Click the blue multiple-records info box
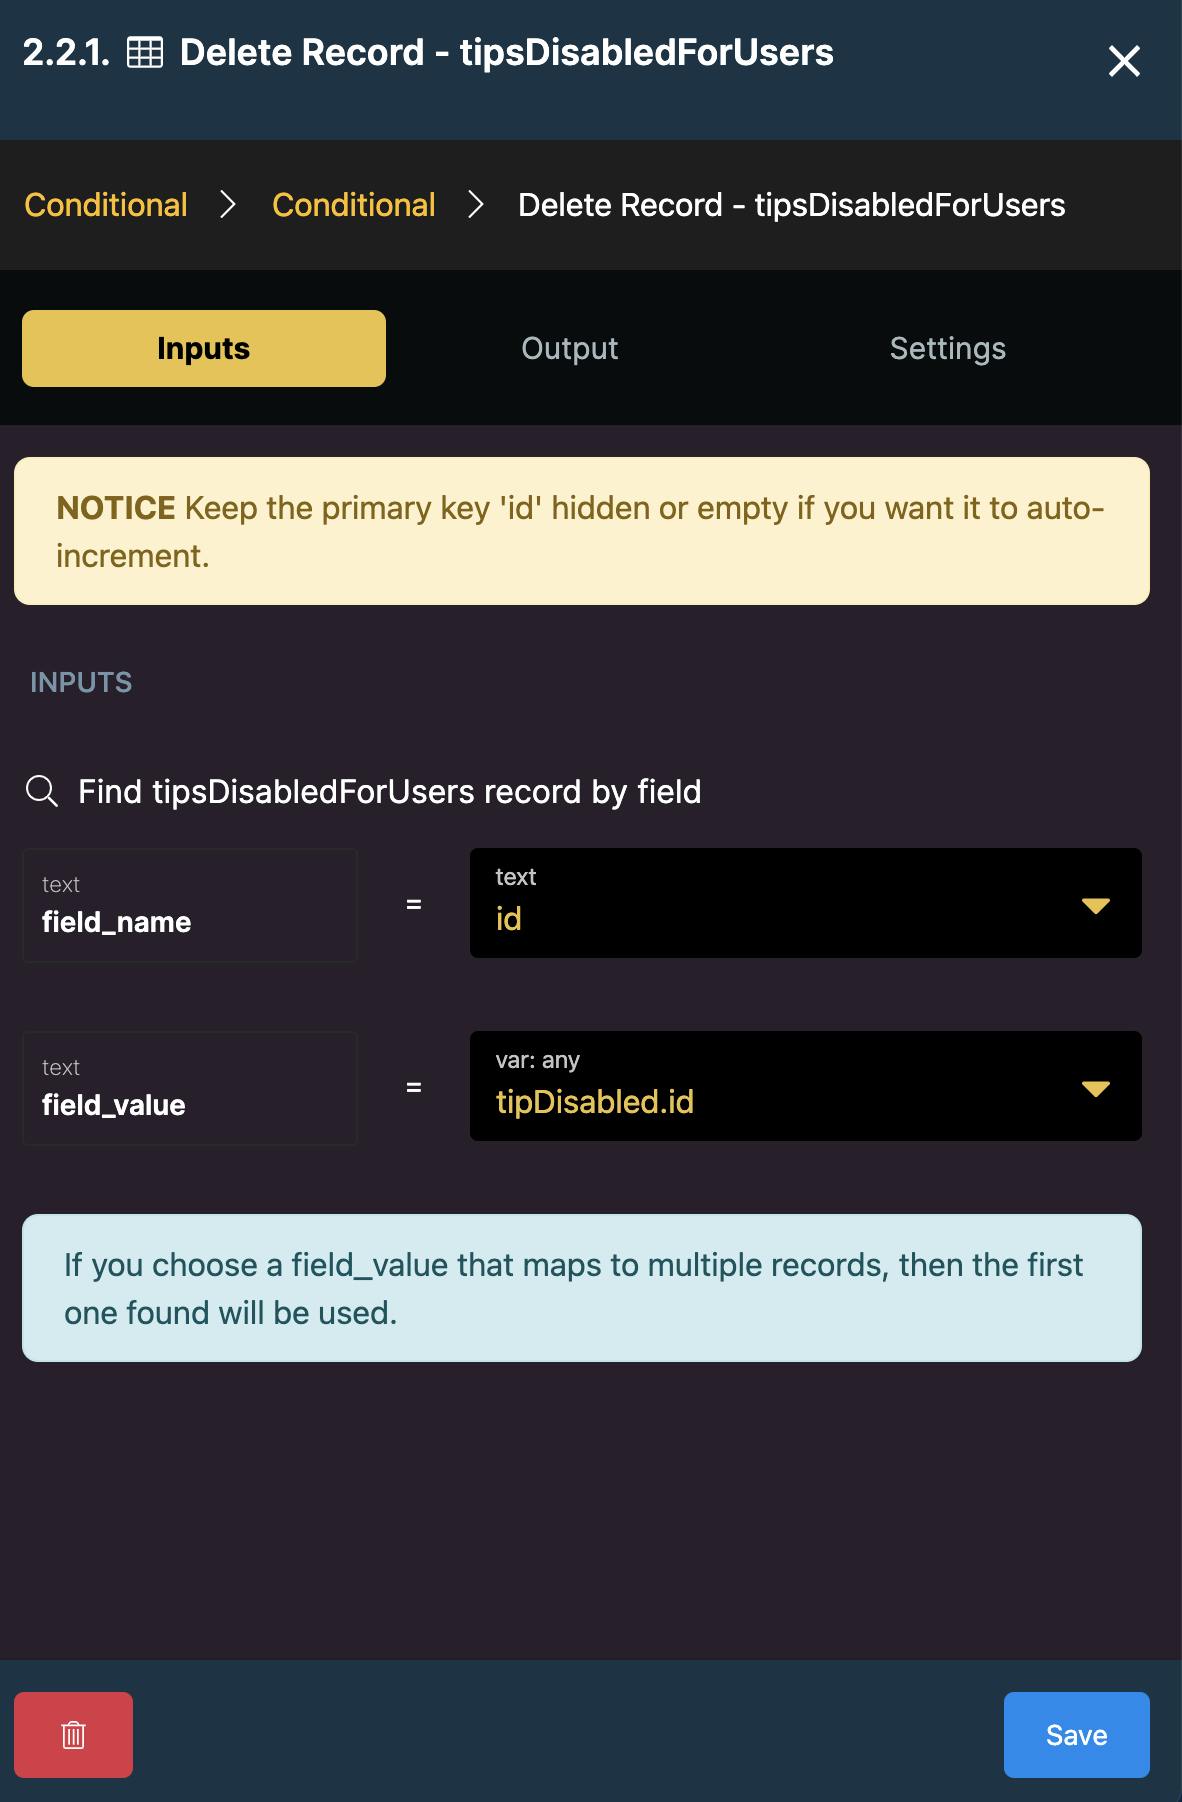The height and width of the screenshot is (1802, 1182). point(581,1288)
